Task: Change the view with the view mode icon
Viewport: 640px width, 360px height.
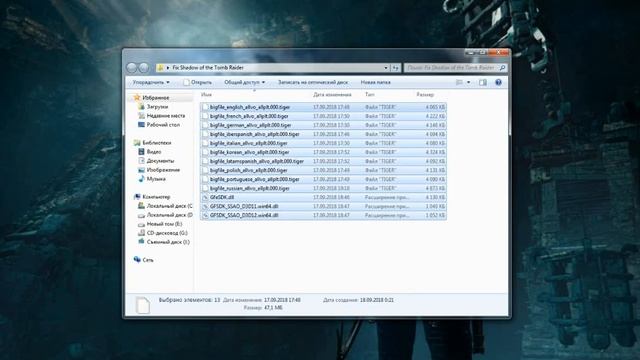Action: [459, 82]
